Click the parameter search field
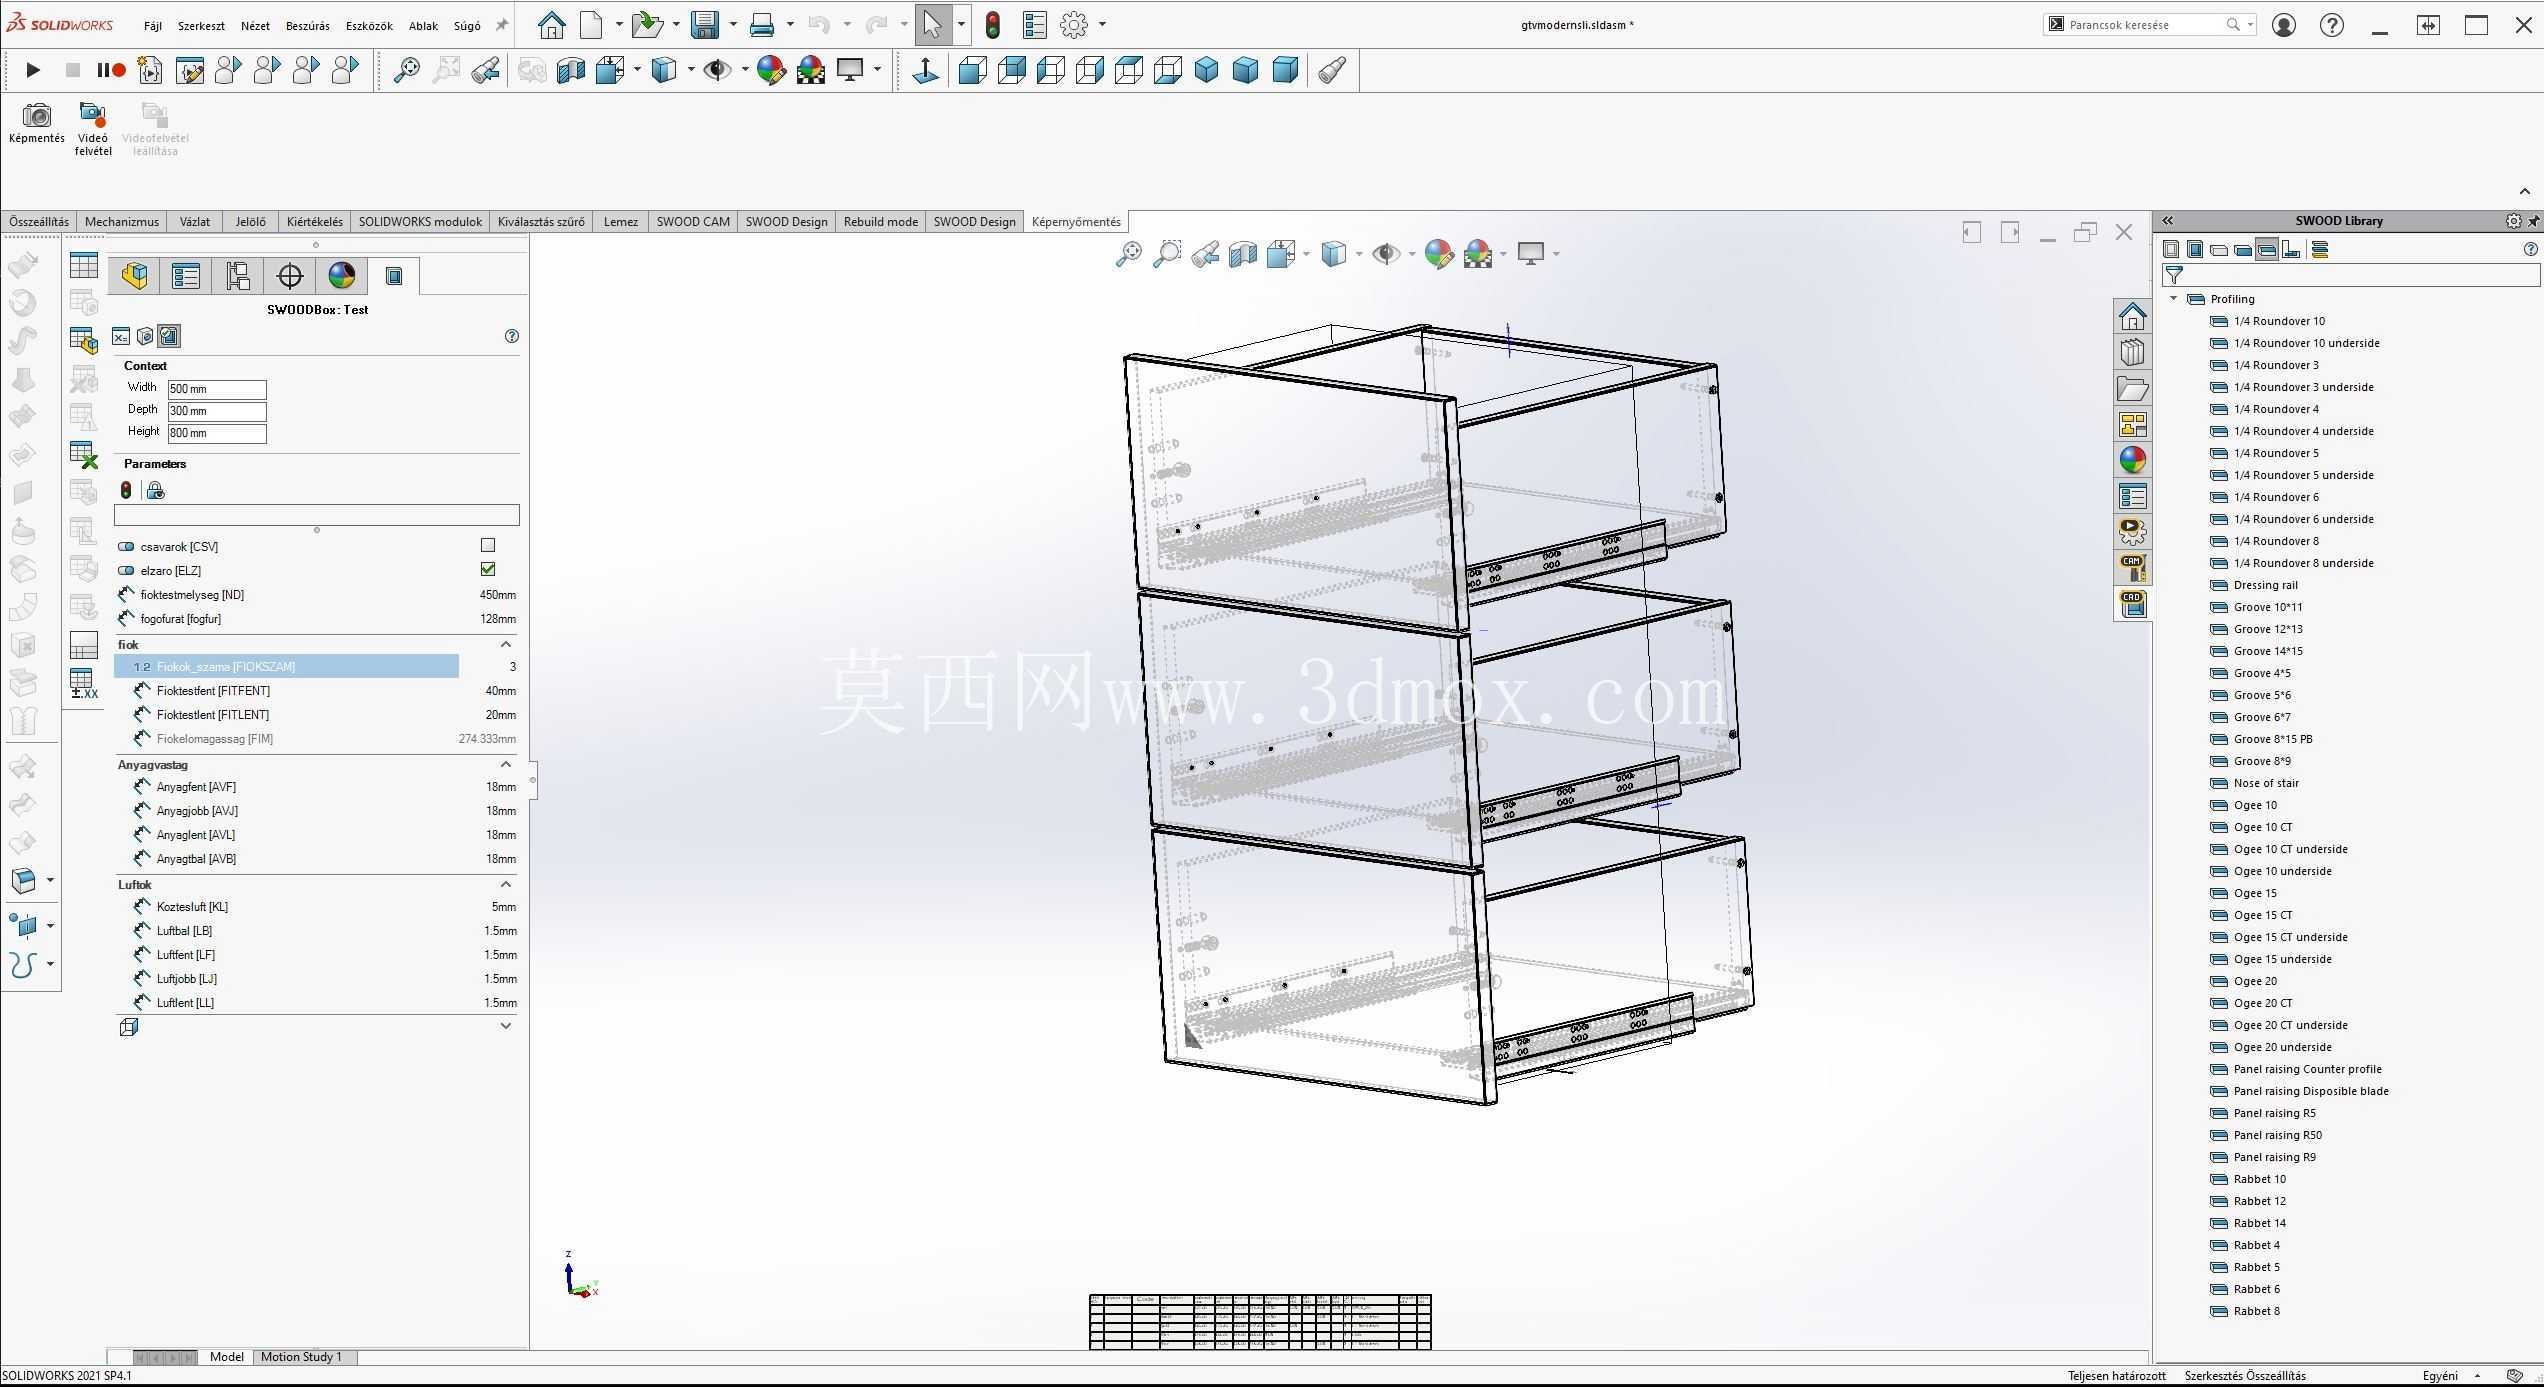The width and height of the screenshot is (2544, 1387). [x=316, y=515]
